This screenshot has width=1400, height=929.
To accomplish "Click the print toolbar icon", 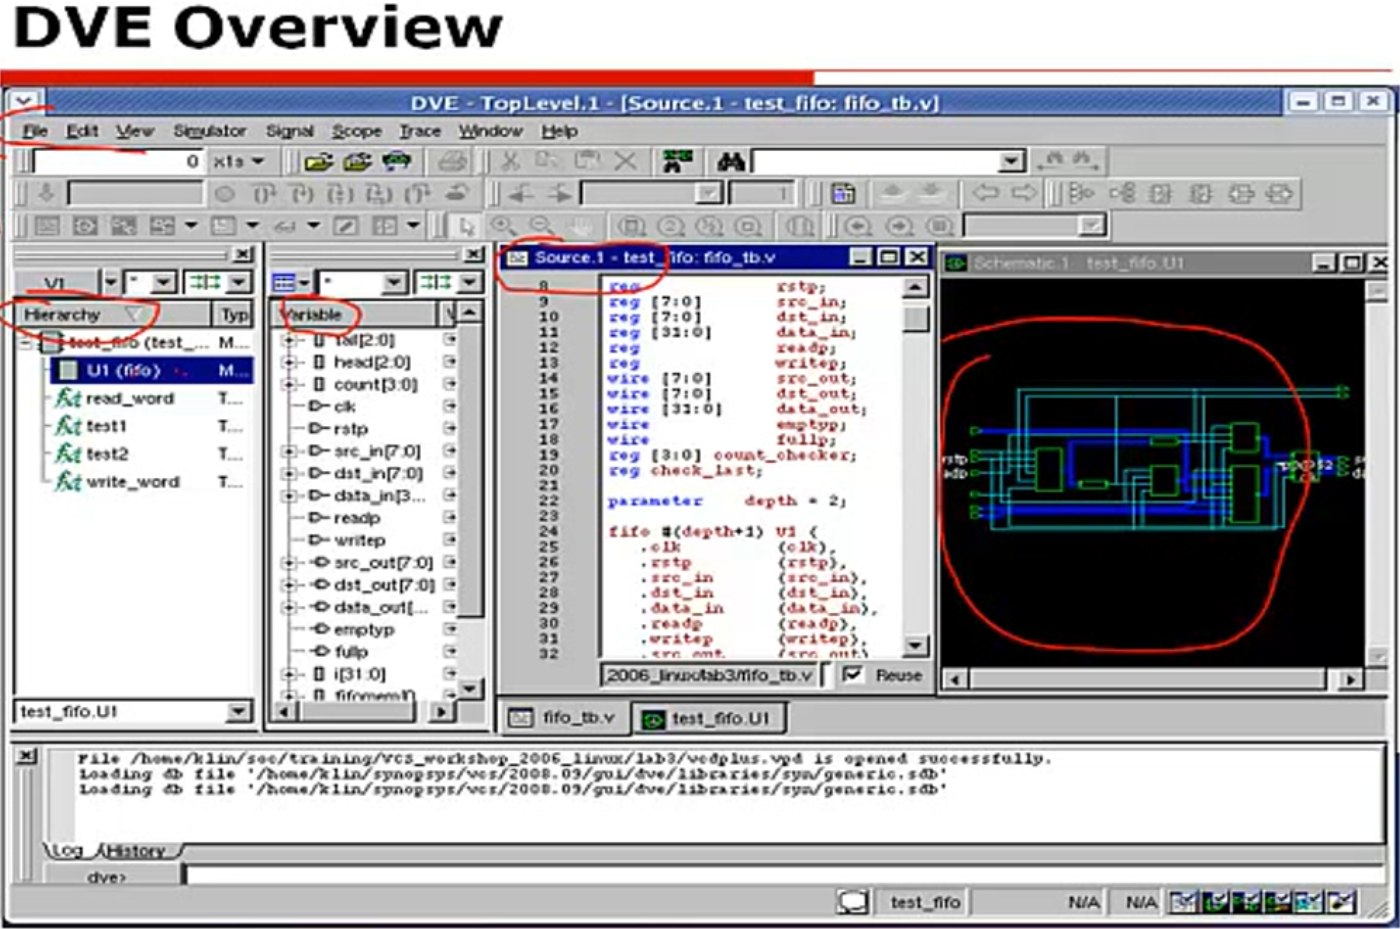I will [453, 161].
